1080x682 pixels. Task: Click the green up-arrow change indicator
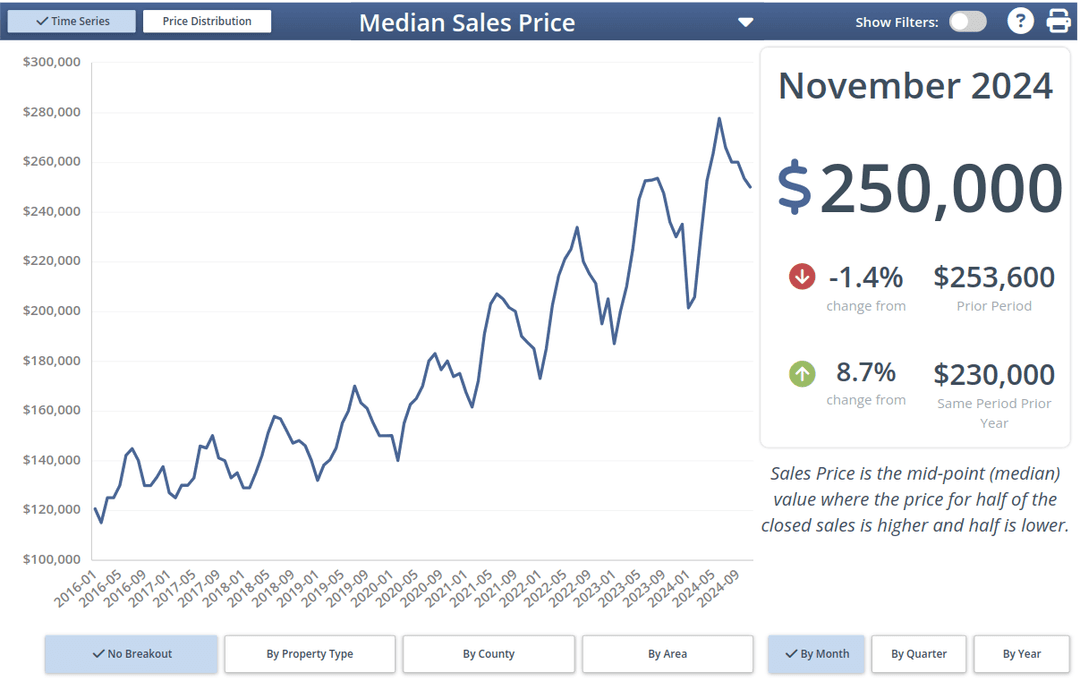coord(802,374)
